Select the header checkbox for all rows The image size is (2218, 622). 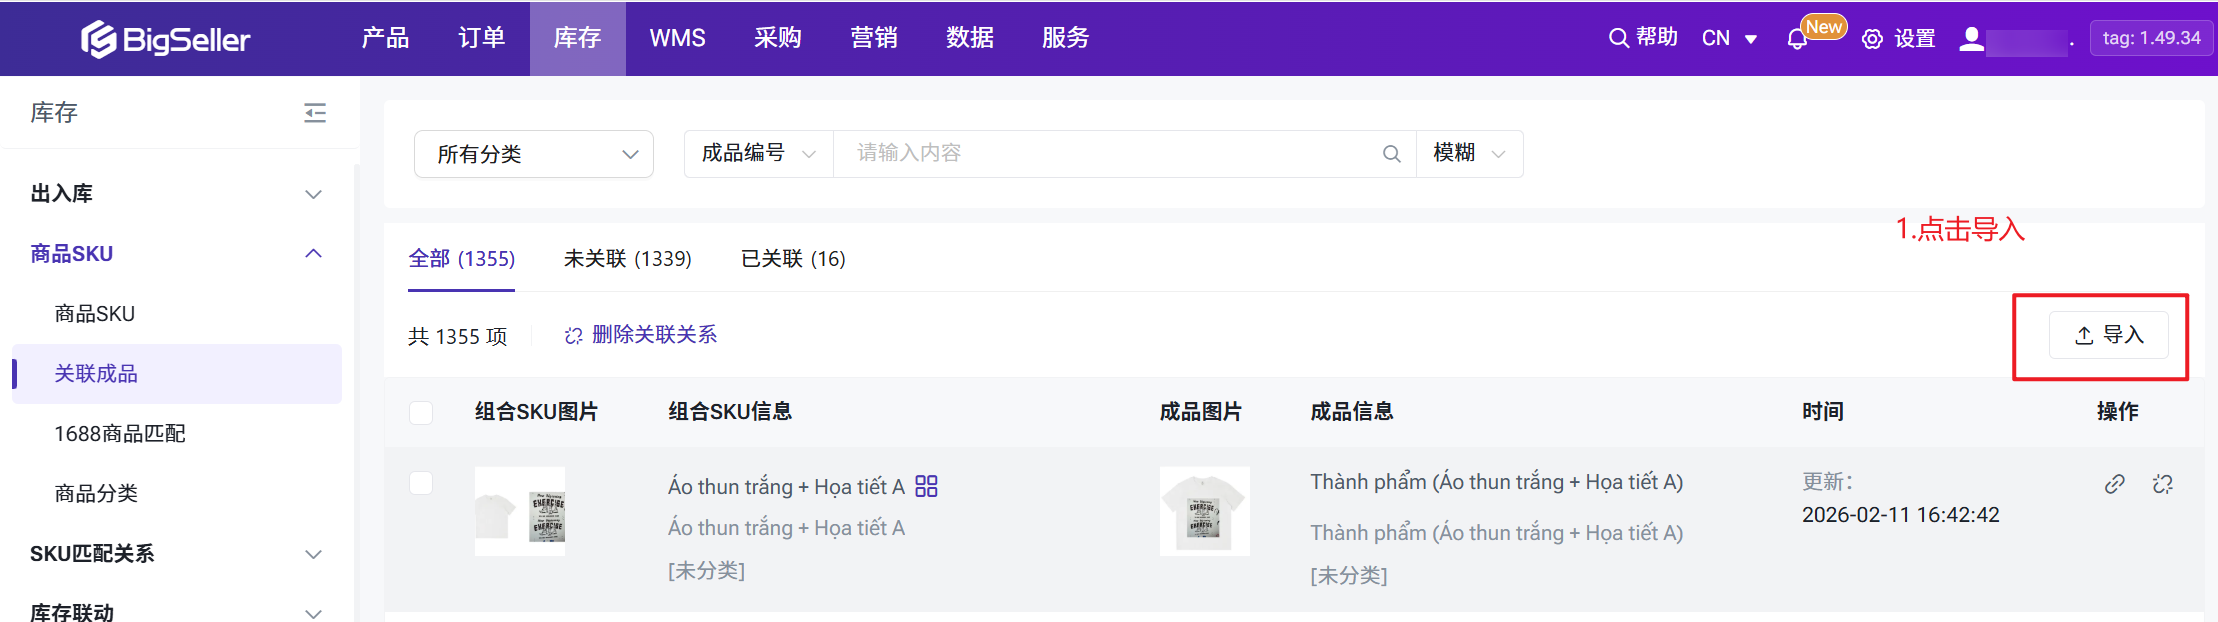pos(421,412)
